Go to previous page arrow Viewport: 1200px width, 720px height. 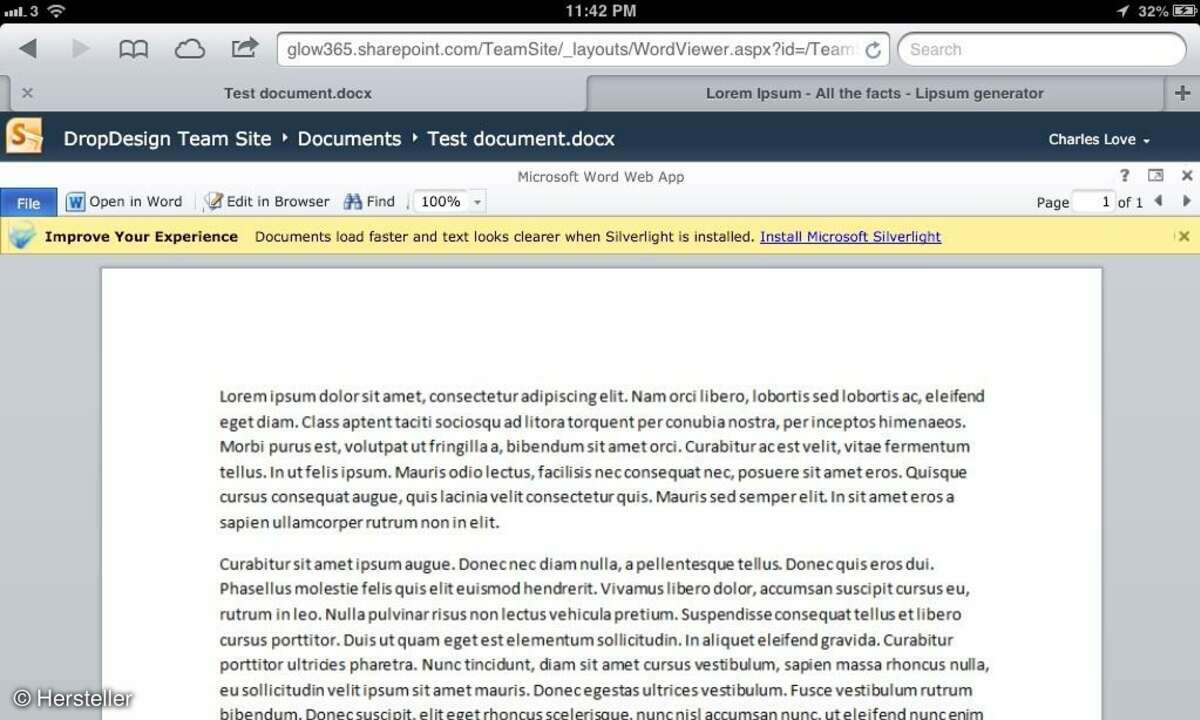tap(1158, 201)
